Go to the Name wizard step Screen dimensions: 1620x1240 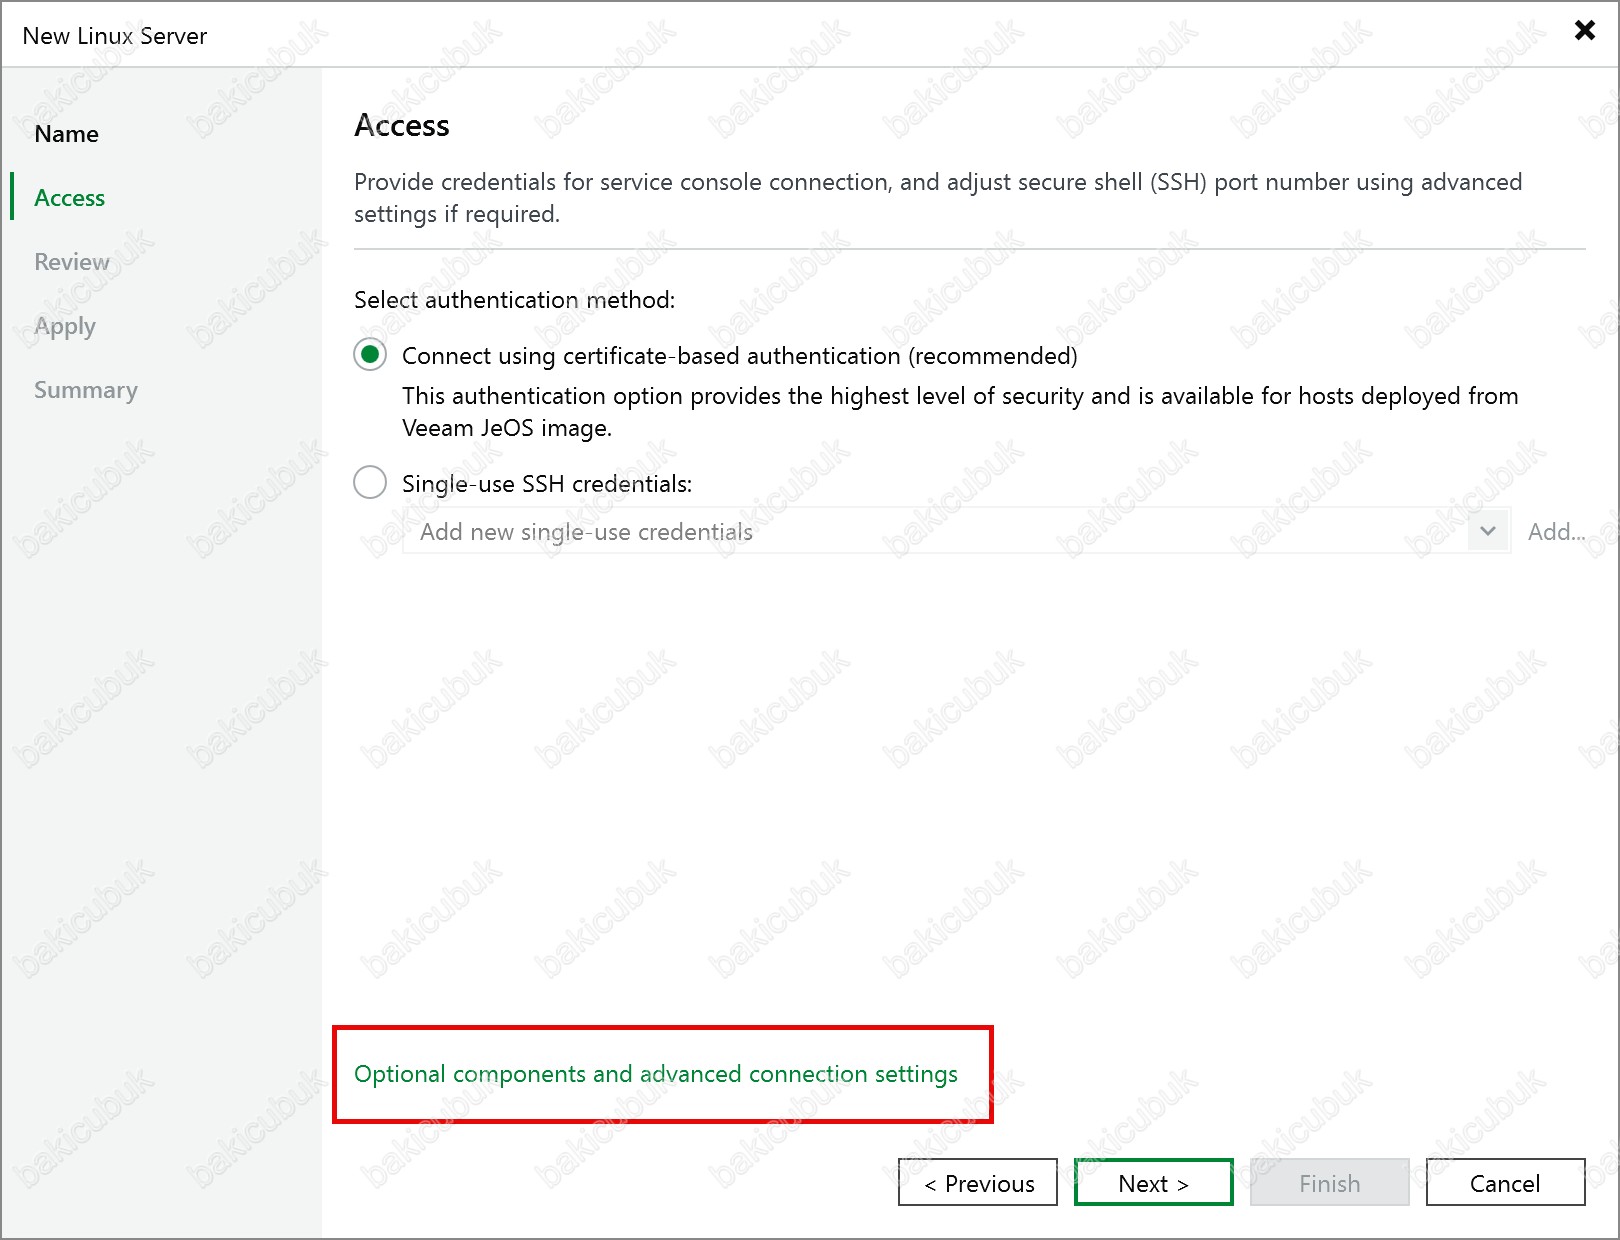click(x=66, y=134)
